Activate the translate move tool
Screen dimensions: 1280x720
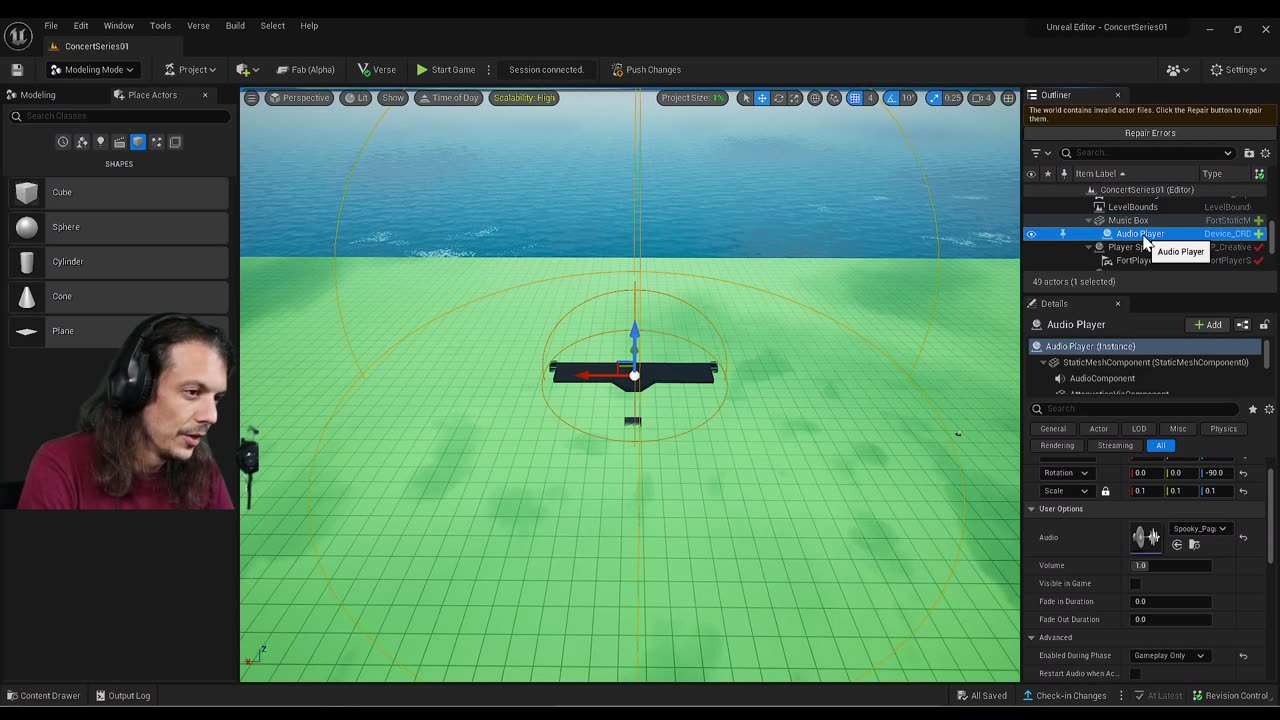(762, 98)
